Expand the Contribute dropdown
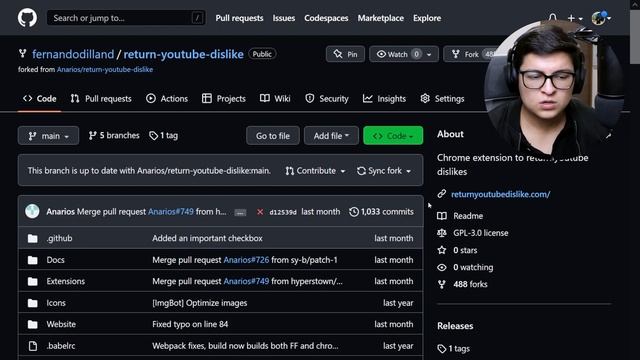 coord(315,171)
